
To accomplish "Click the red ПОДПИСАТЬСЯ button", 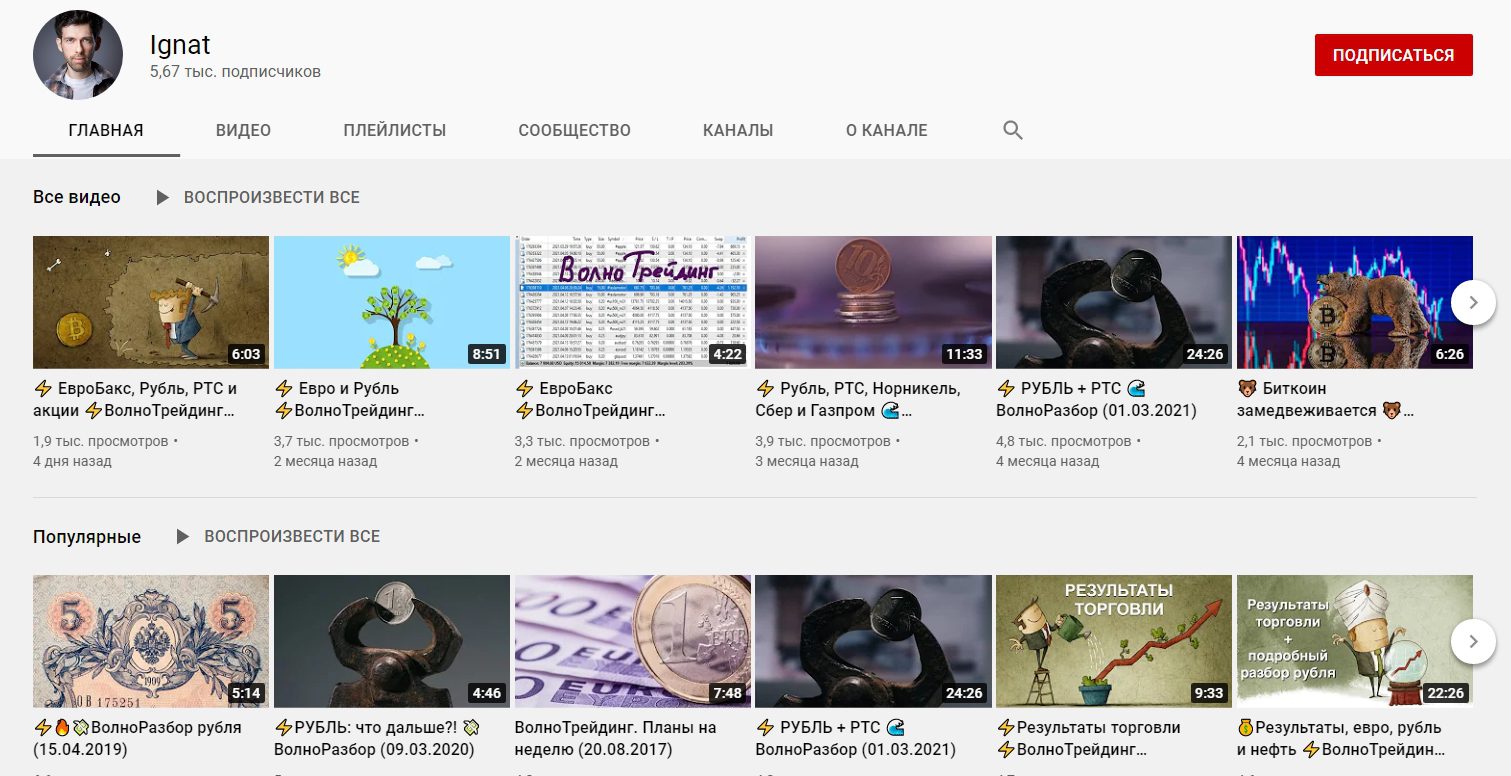I will tap(1393, 55).
